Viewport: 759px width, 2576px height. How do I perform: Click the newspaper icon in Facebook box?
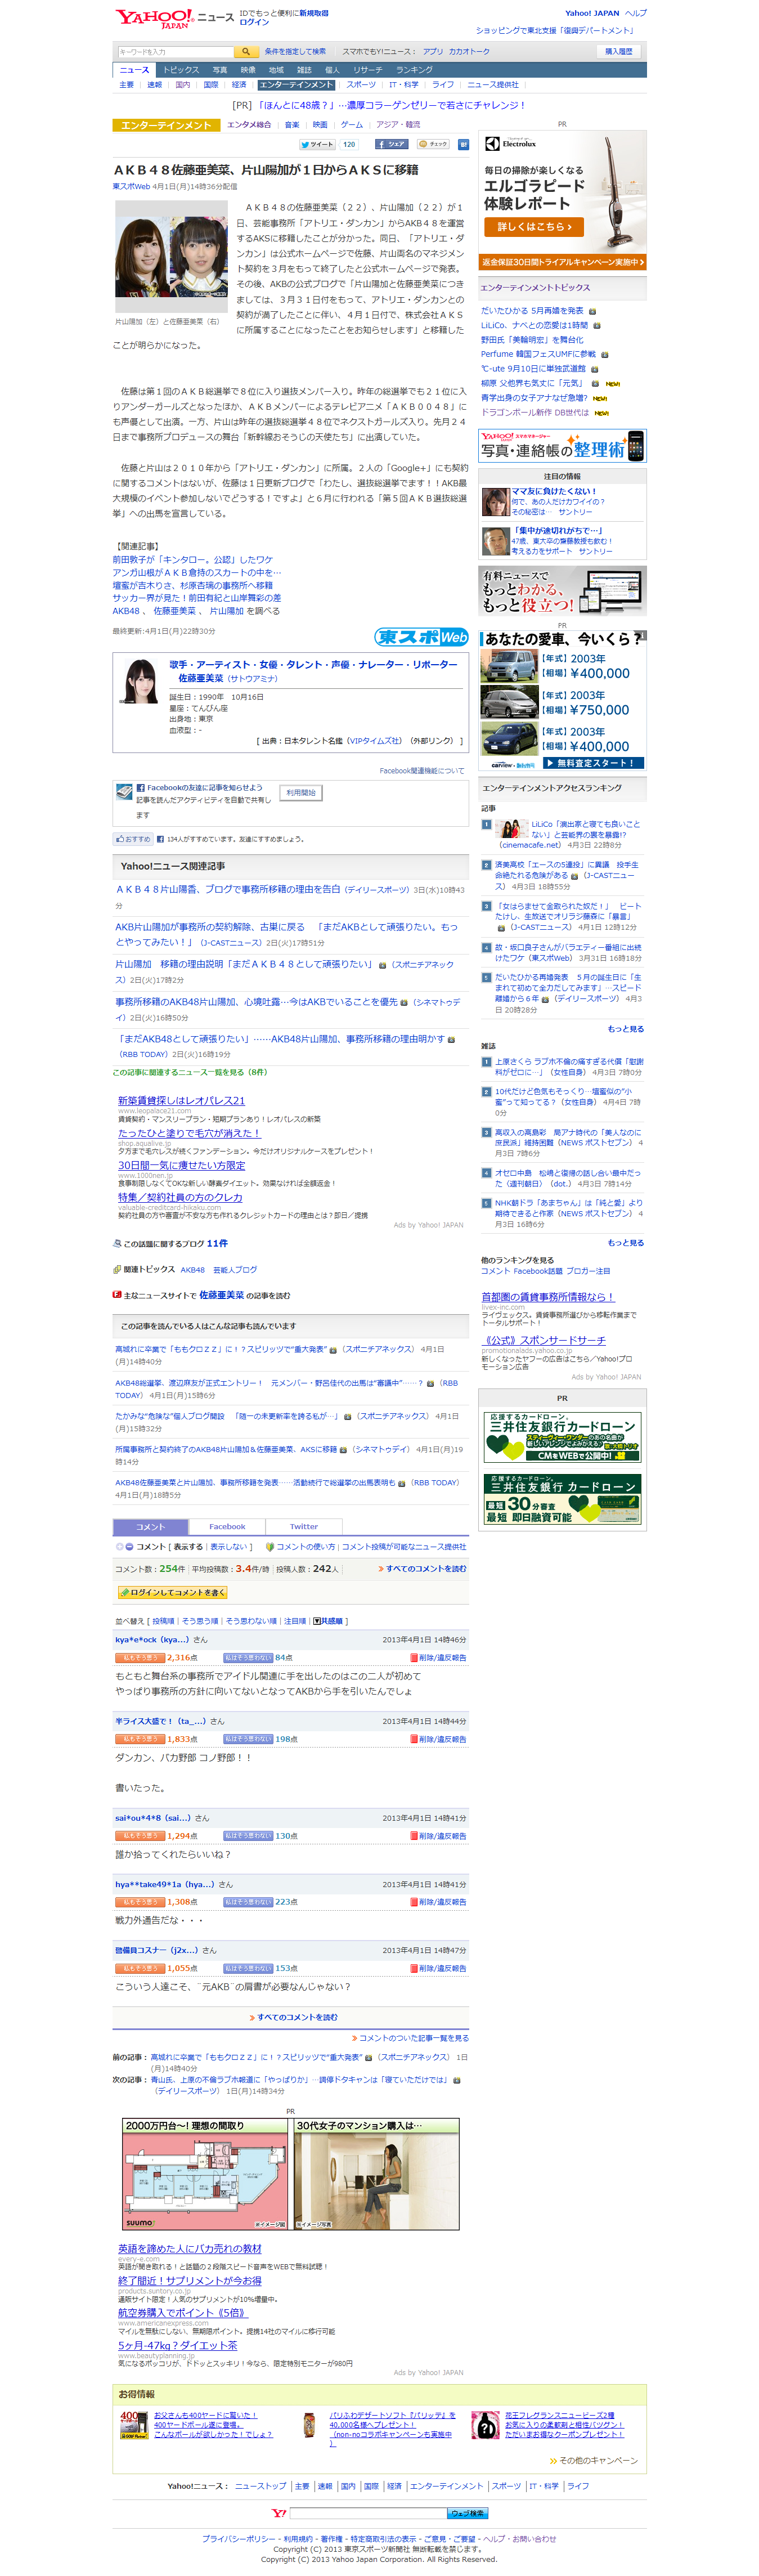124,792
